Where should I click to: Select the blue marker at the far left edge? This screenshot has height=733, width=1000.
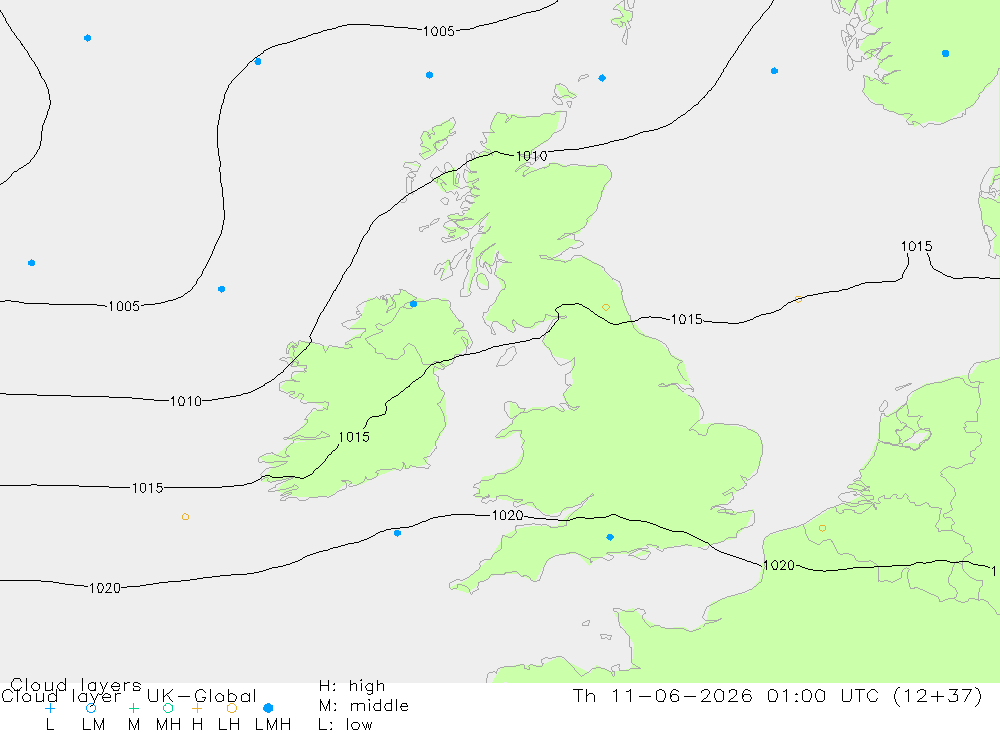[31, 263]
